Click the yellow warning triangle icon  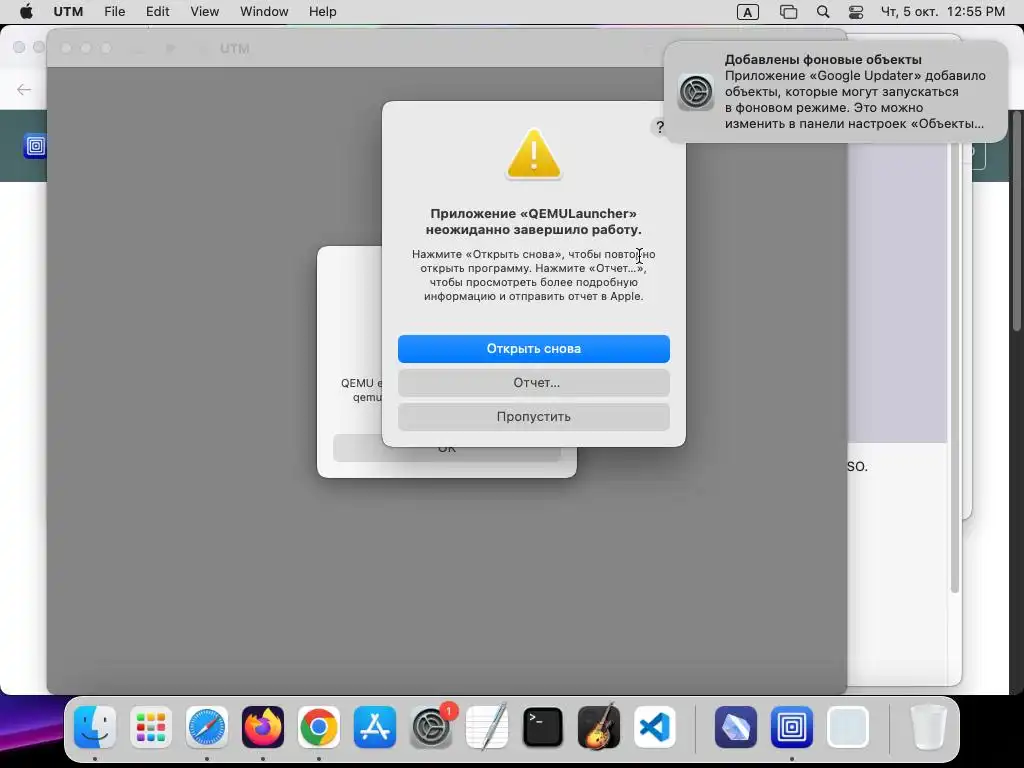534,154
